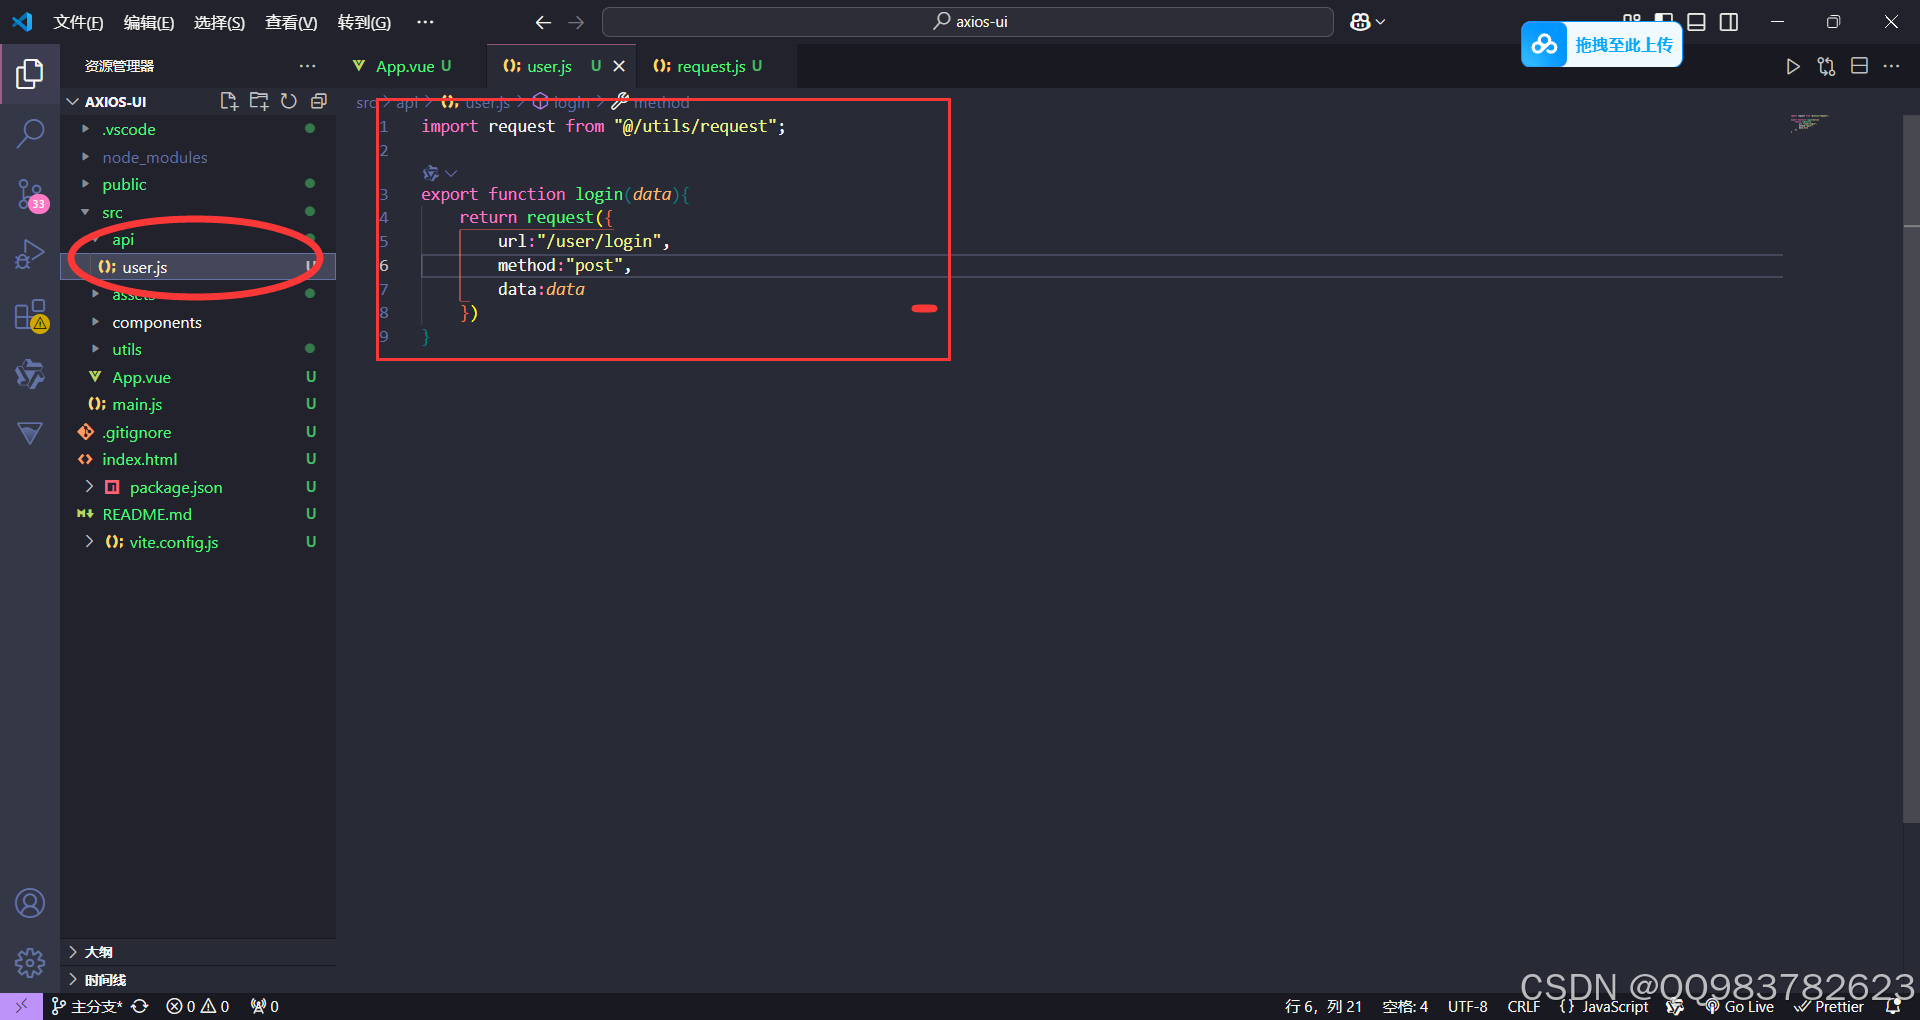Click New File icon in explorer header

pyautogui.click(x=229, y=101)
